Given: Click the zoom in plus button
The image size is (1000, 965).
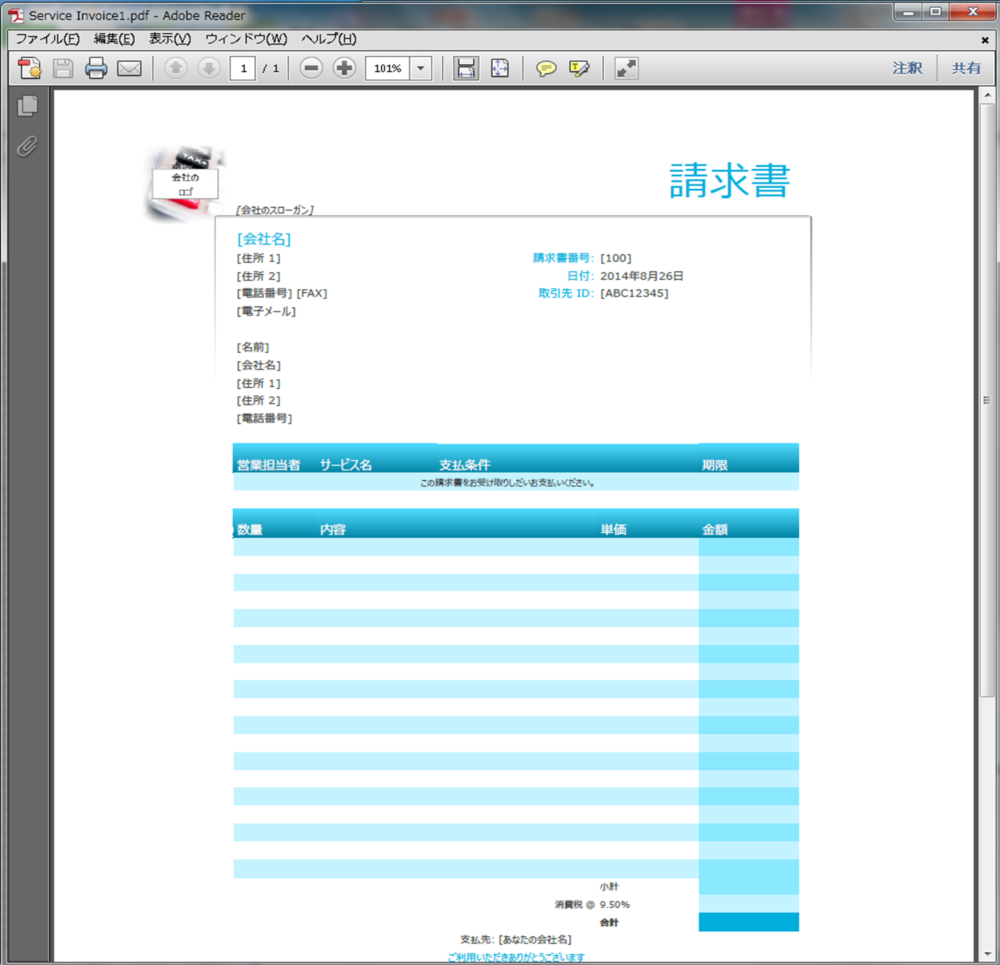Looking at the screenshot, I should 344,68.
